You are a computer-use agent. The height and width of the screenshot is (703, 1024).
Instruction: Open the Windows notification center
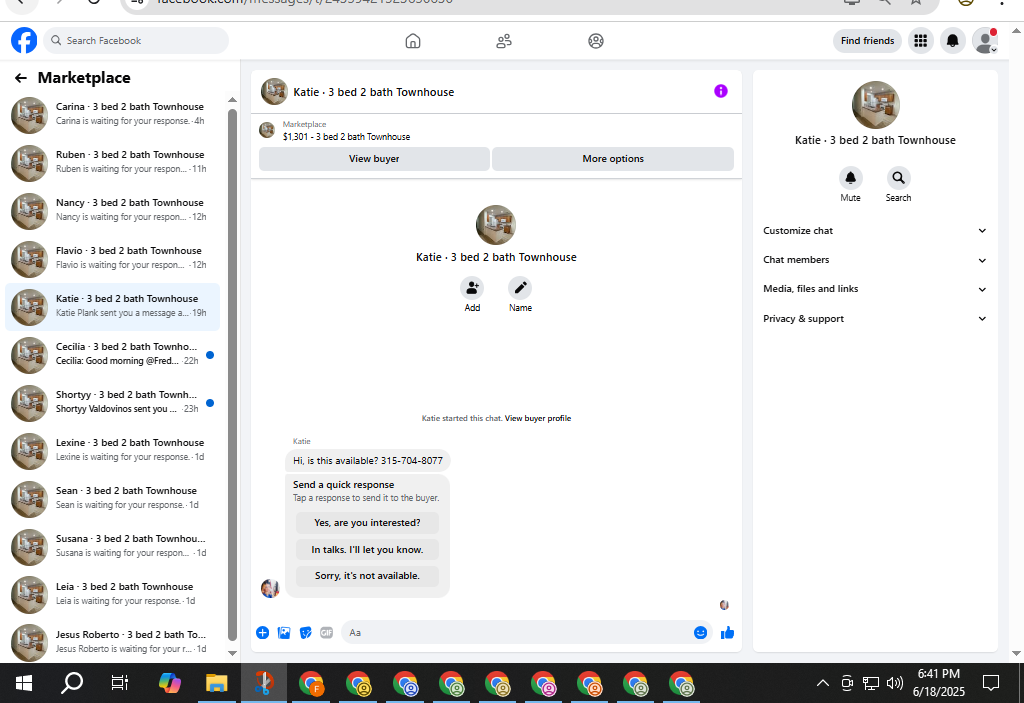coord(991,683)
